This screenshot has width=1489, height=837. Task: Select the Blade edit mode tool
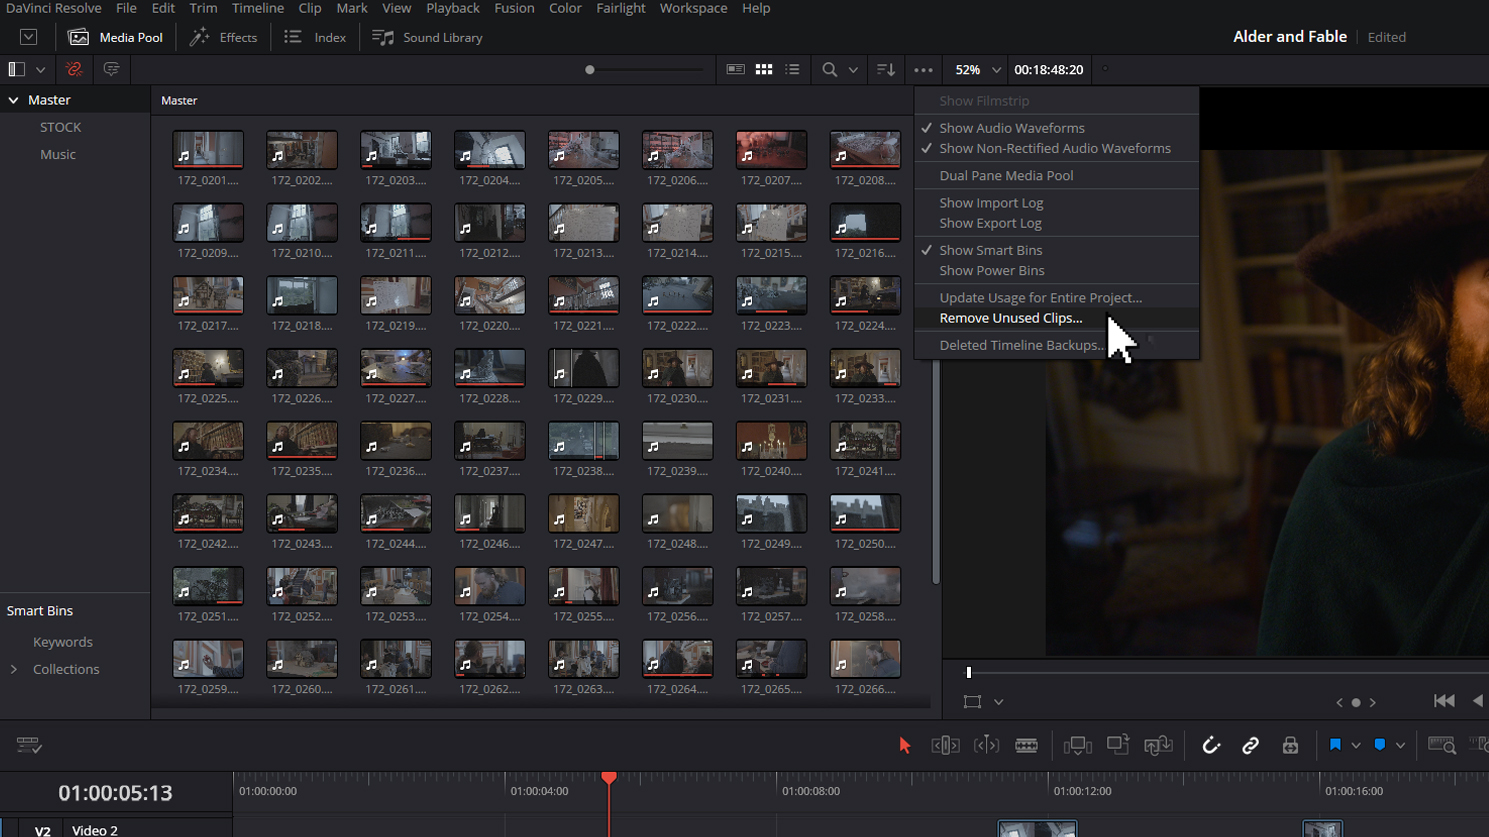point(1027,745)
